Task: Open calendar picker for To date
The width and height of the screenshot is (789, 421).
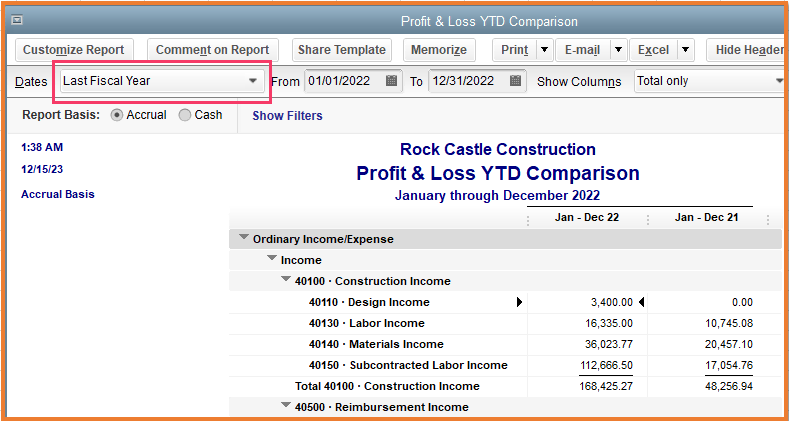Action: point(515,81)
